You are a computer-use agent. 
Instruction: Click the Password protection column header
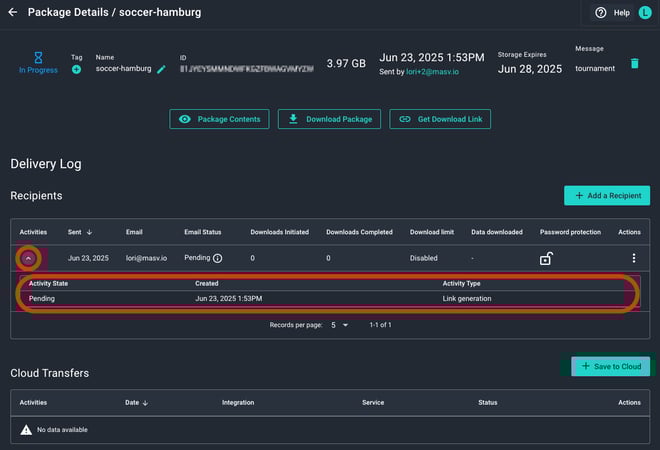pos(570,232)
